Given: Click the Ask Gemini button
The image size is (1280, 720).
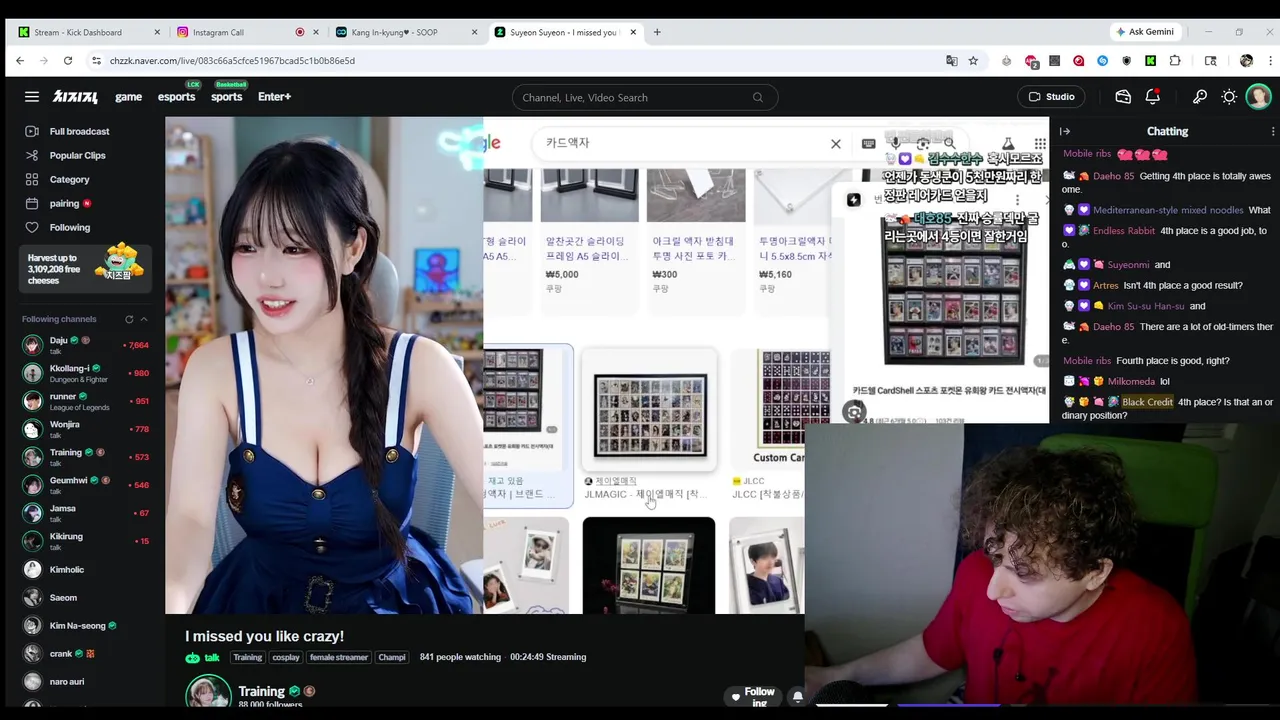Looking at the screenshot, I should (1145, 32).
